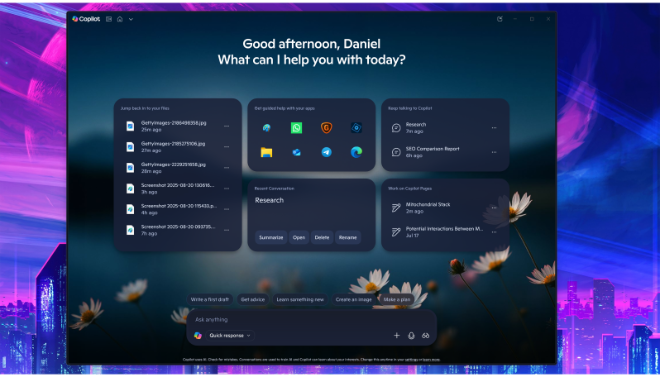Select the Telegram app icon
The height and width of the screenshot is (377, 660).
point(326,152)
